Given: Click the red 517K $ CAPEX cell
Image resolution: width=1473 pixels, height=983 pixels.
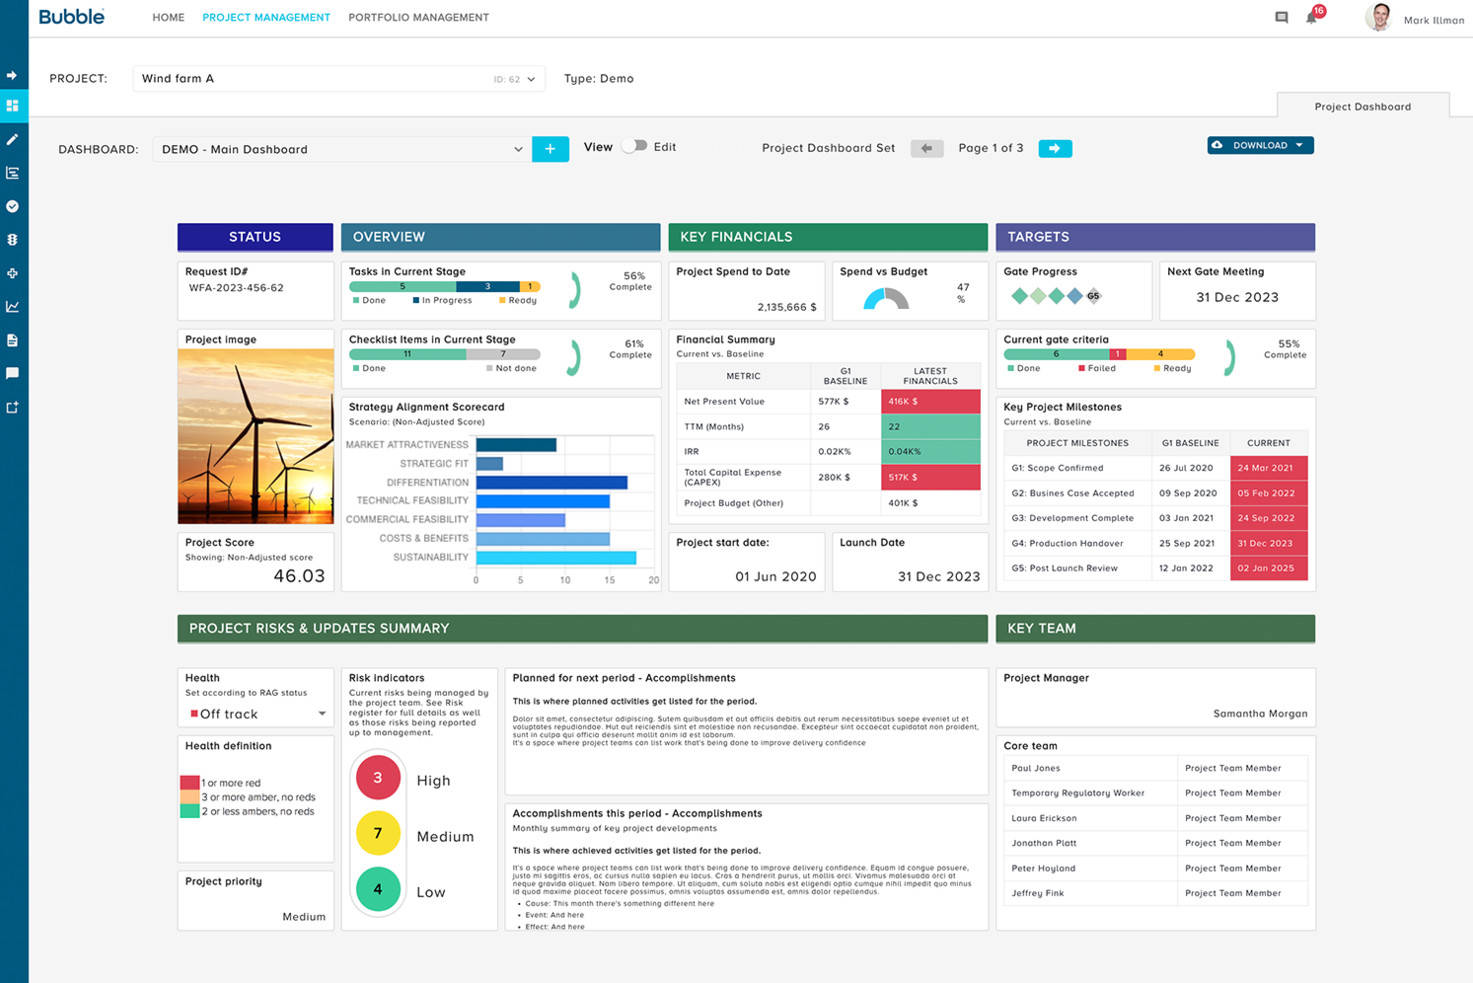Looking at the screenshot, I should (x=930, y=477).
